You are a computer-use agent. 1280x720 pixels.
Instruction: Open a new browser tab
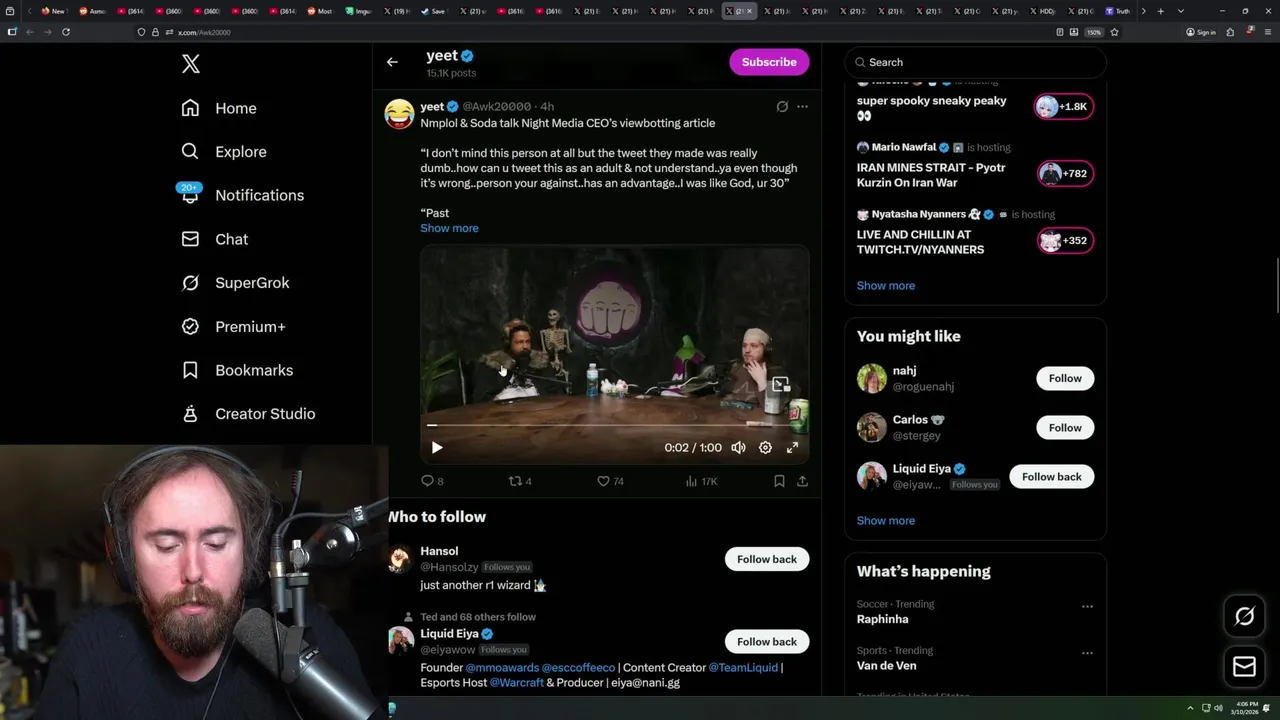pos(1160,11)
